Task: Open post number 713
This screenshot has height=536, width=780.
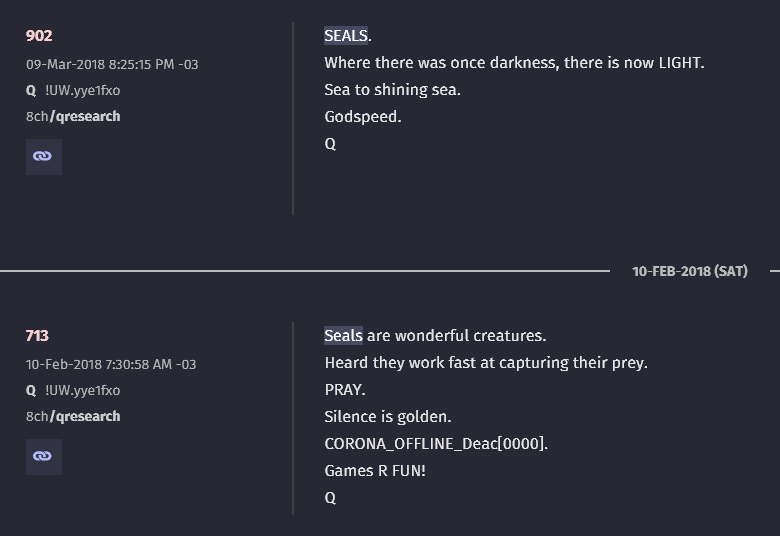Action: (x=37, y=336)
